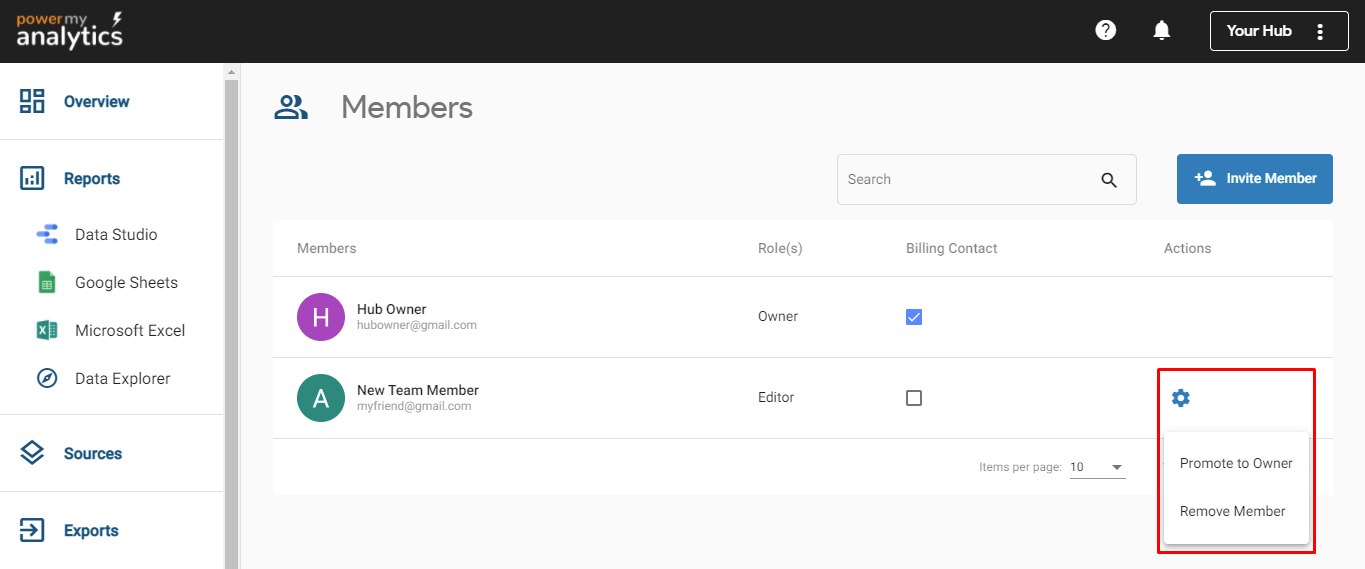Click the Power My Analytics logo
Screen dimensions: 1365x569
[69, 30]
